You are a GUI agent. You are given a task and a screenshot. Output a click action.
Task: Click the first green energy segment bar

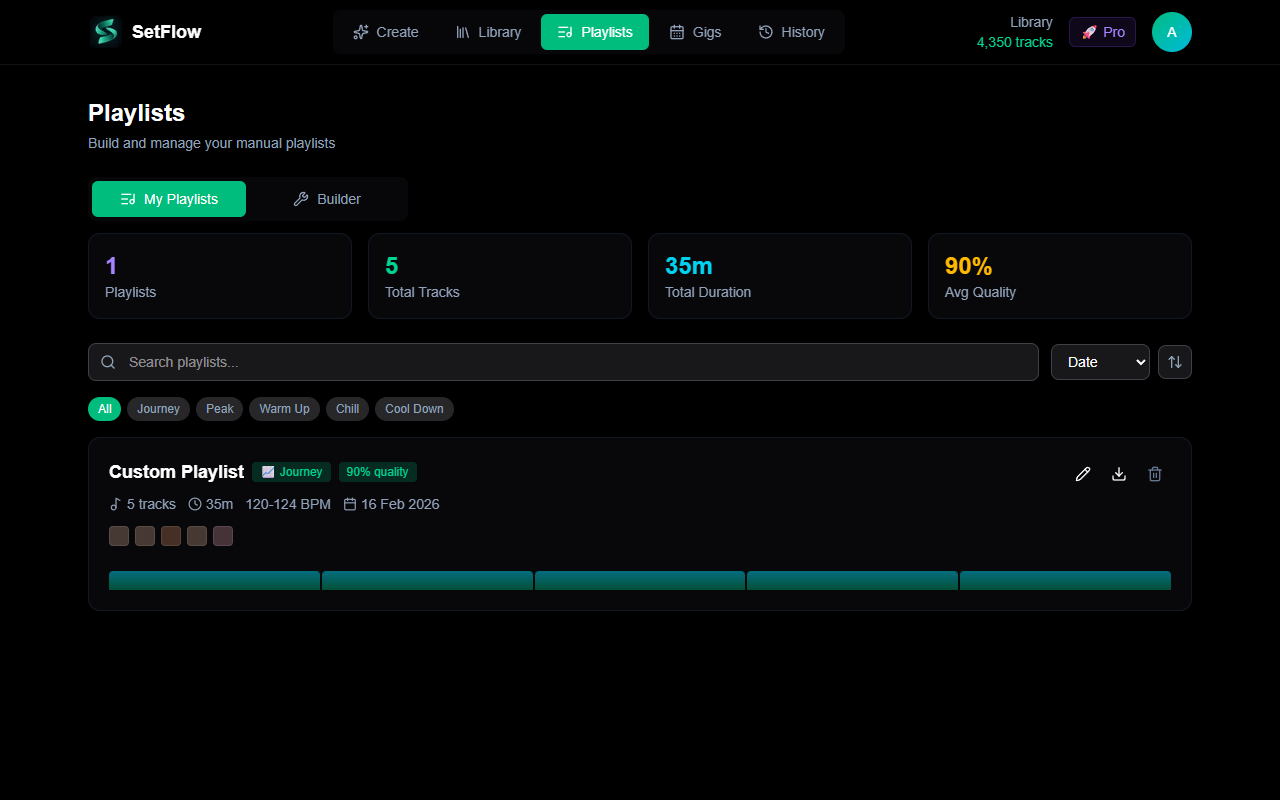click(x=214, y=580)
